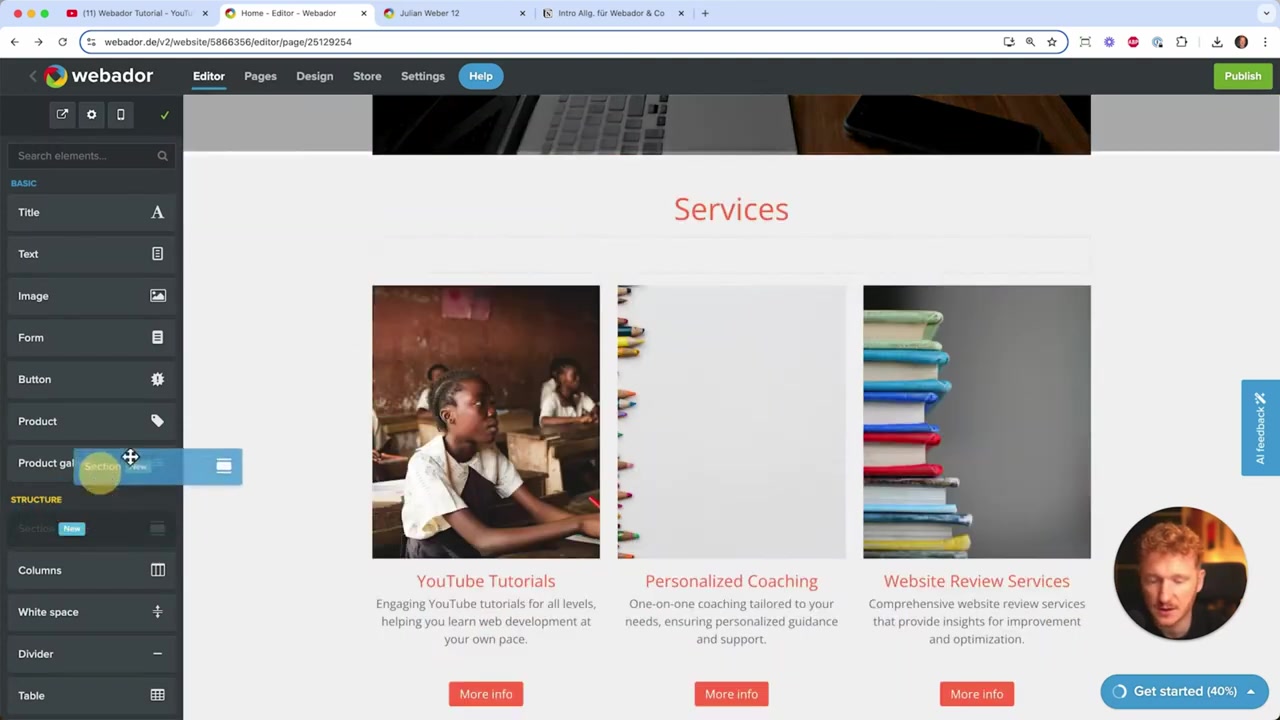The image size is (1280, 720).
Task: Select the Divider element icon
Action: [157, 654]
